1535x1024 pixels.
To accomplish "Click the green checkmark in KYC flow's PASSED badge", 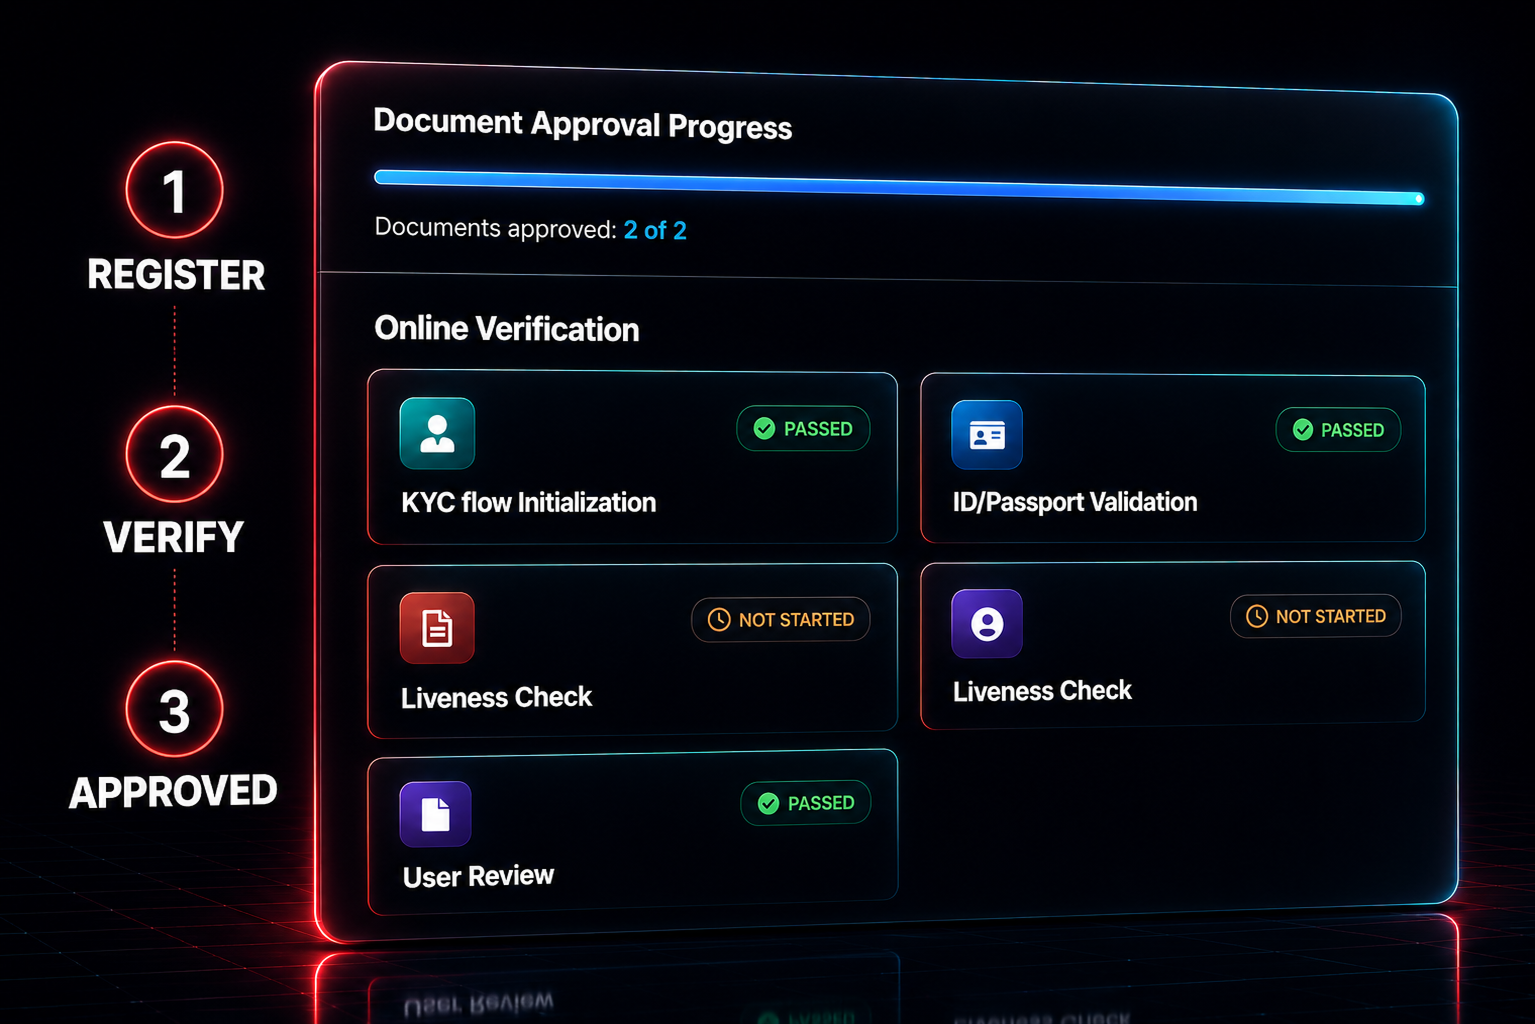I will point(764,429).
